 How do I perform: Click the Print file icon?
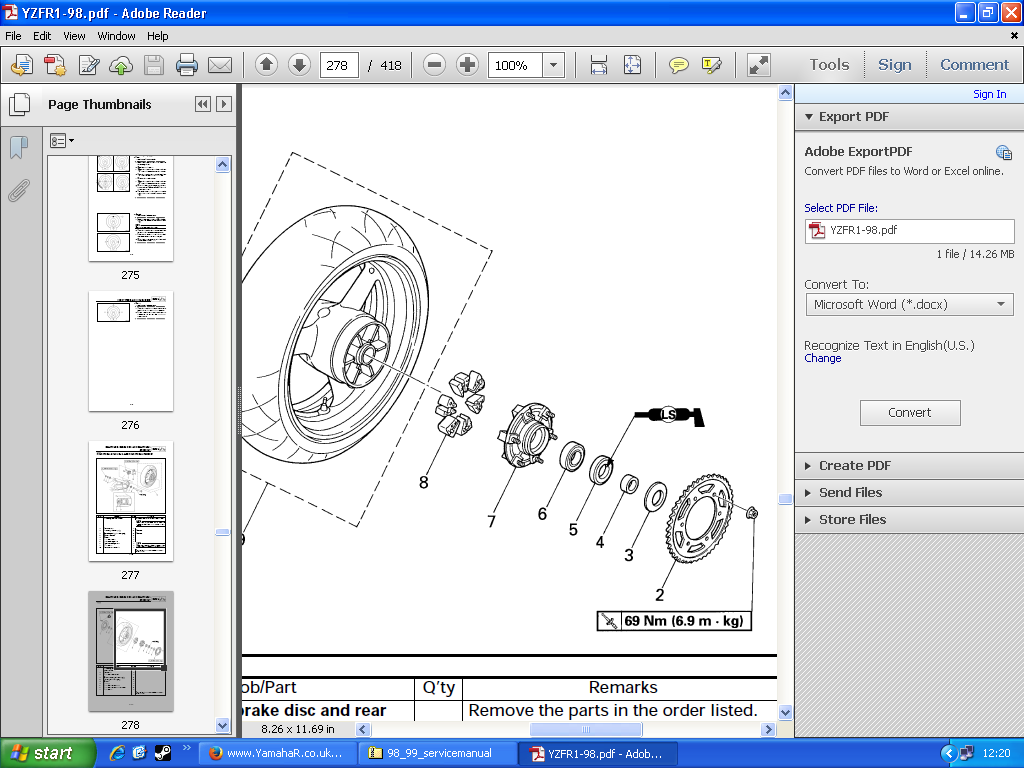187,66
